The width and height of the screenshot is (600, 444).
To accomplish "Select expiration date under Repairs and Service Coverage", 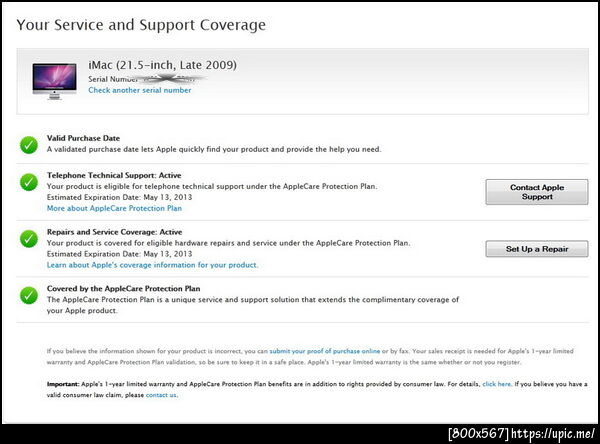I will coord(119,254).
